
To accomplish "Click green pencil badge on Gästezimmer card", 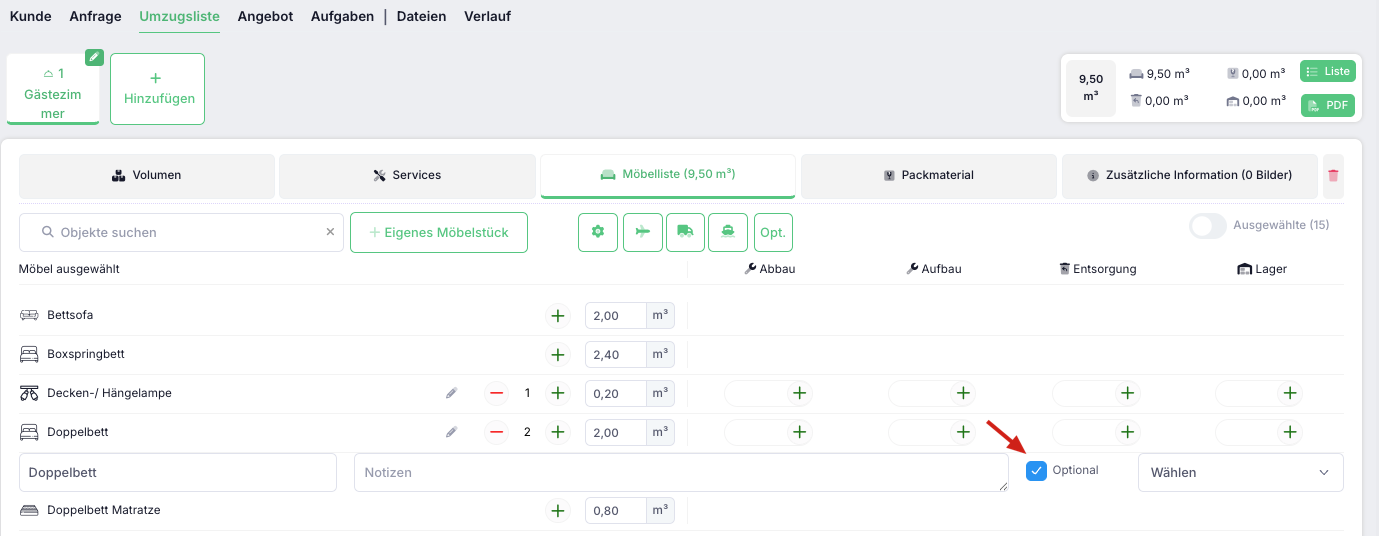I will pyautogui.click(x=94, y=57).
